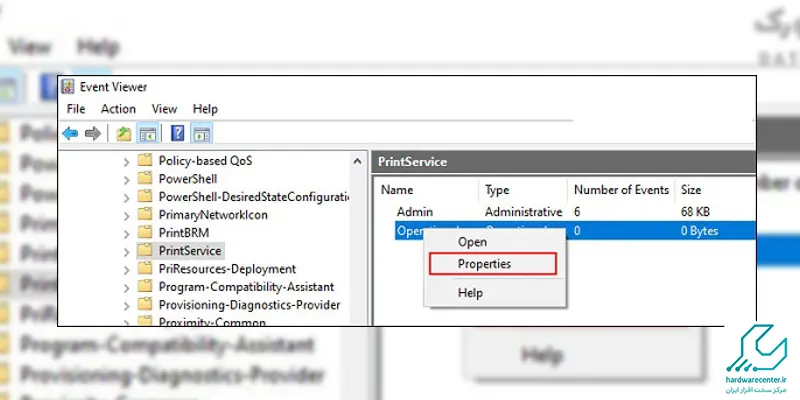The image size is (800, 400).
Task: Select the PrimaryNetworkIcon tree label
Action: tap(213, 215)
